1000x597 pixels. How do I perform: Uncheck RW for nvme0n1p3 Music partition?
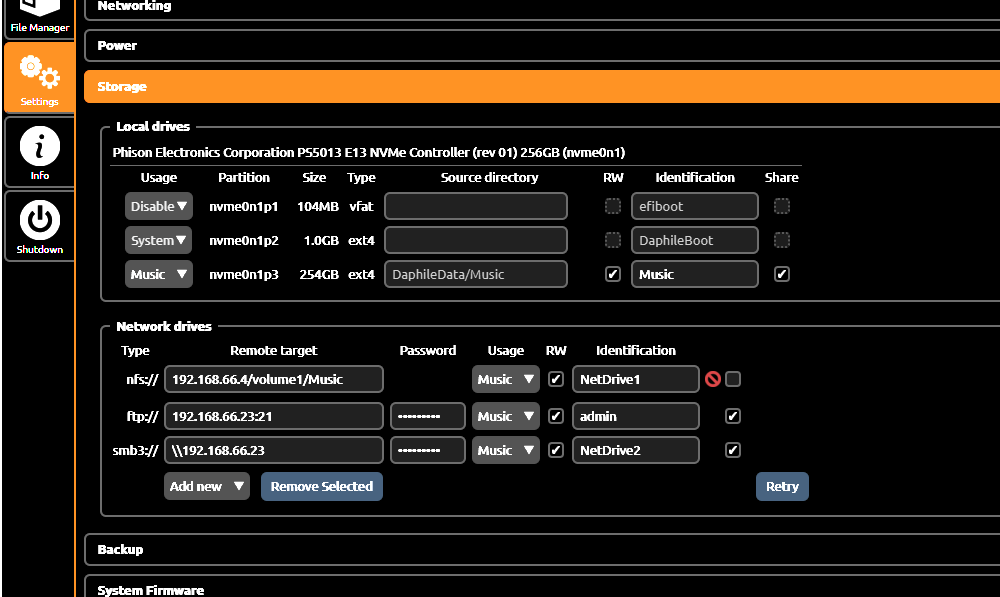(x=613, y=274)
